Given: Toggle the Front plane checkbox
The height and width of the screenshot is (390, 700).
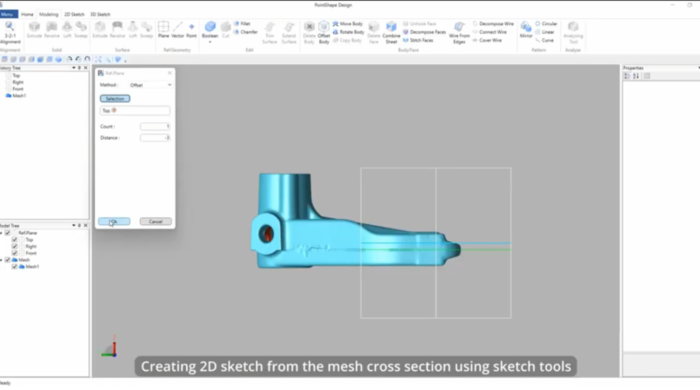Looking at the screenshot, I should tap(15, 253).
